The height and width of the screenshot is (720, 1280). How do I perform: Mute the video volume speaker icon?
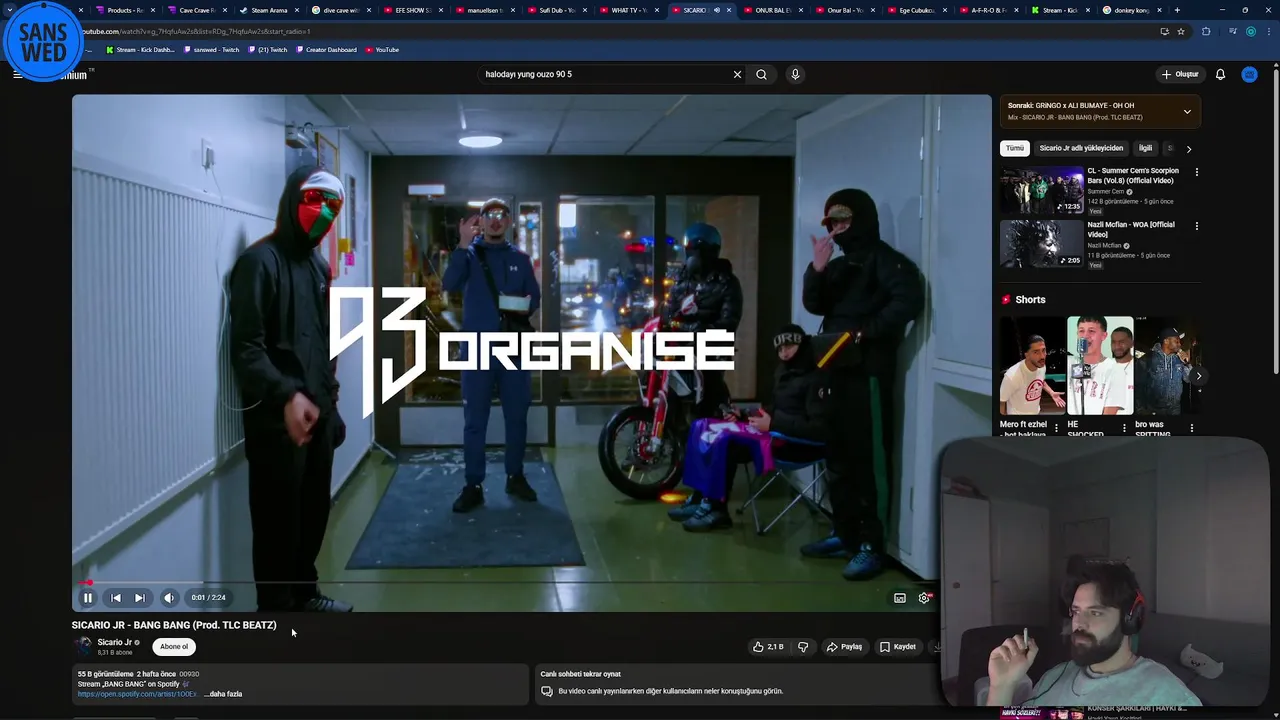tap(169, 598)
